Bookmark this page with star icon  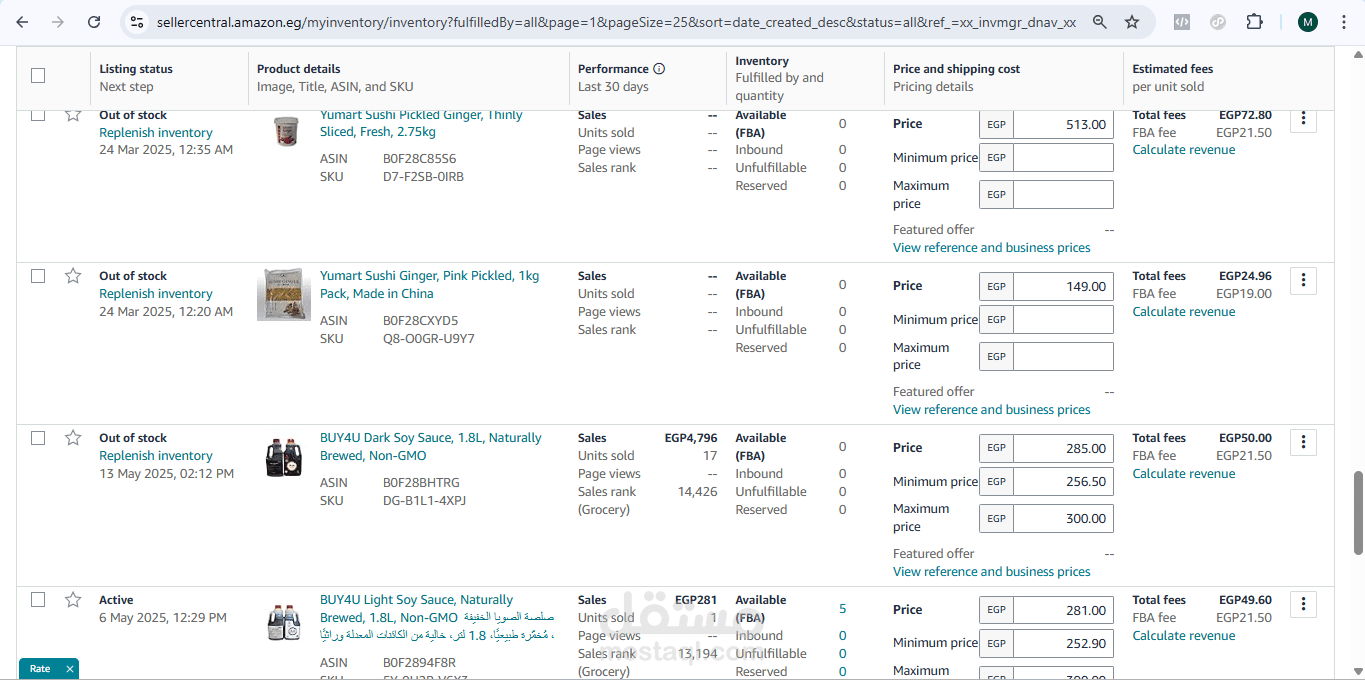[x=1132, y=22]
